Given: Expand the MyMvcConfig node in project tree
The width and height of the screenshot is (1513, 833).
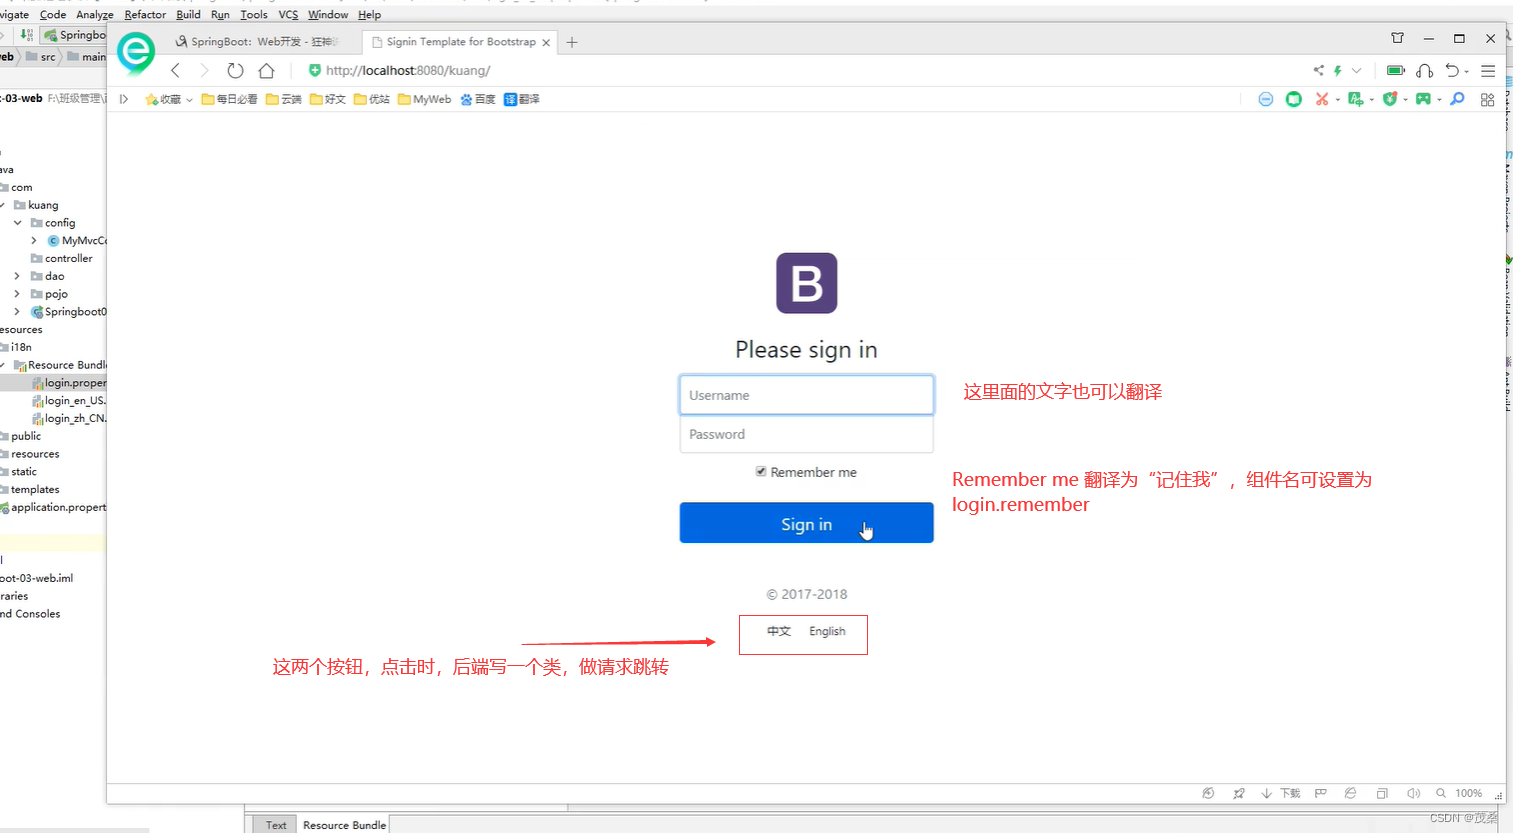Looking at the screenshot, I should (33, 240).
